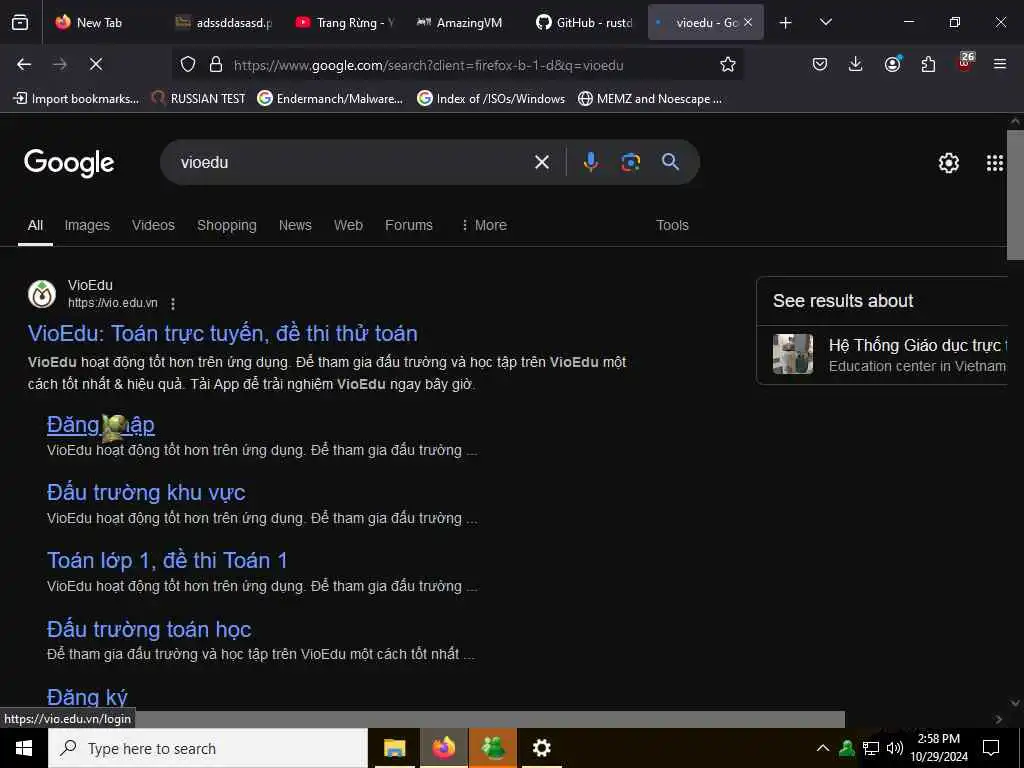Open RUSSIAN TEST bookmark
The height and width of the screenshot is (768, 1024).
199,99
